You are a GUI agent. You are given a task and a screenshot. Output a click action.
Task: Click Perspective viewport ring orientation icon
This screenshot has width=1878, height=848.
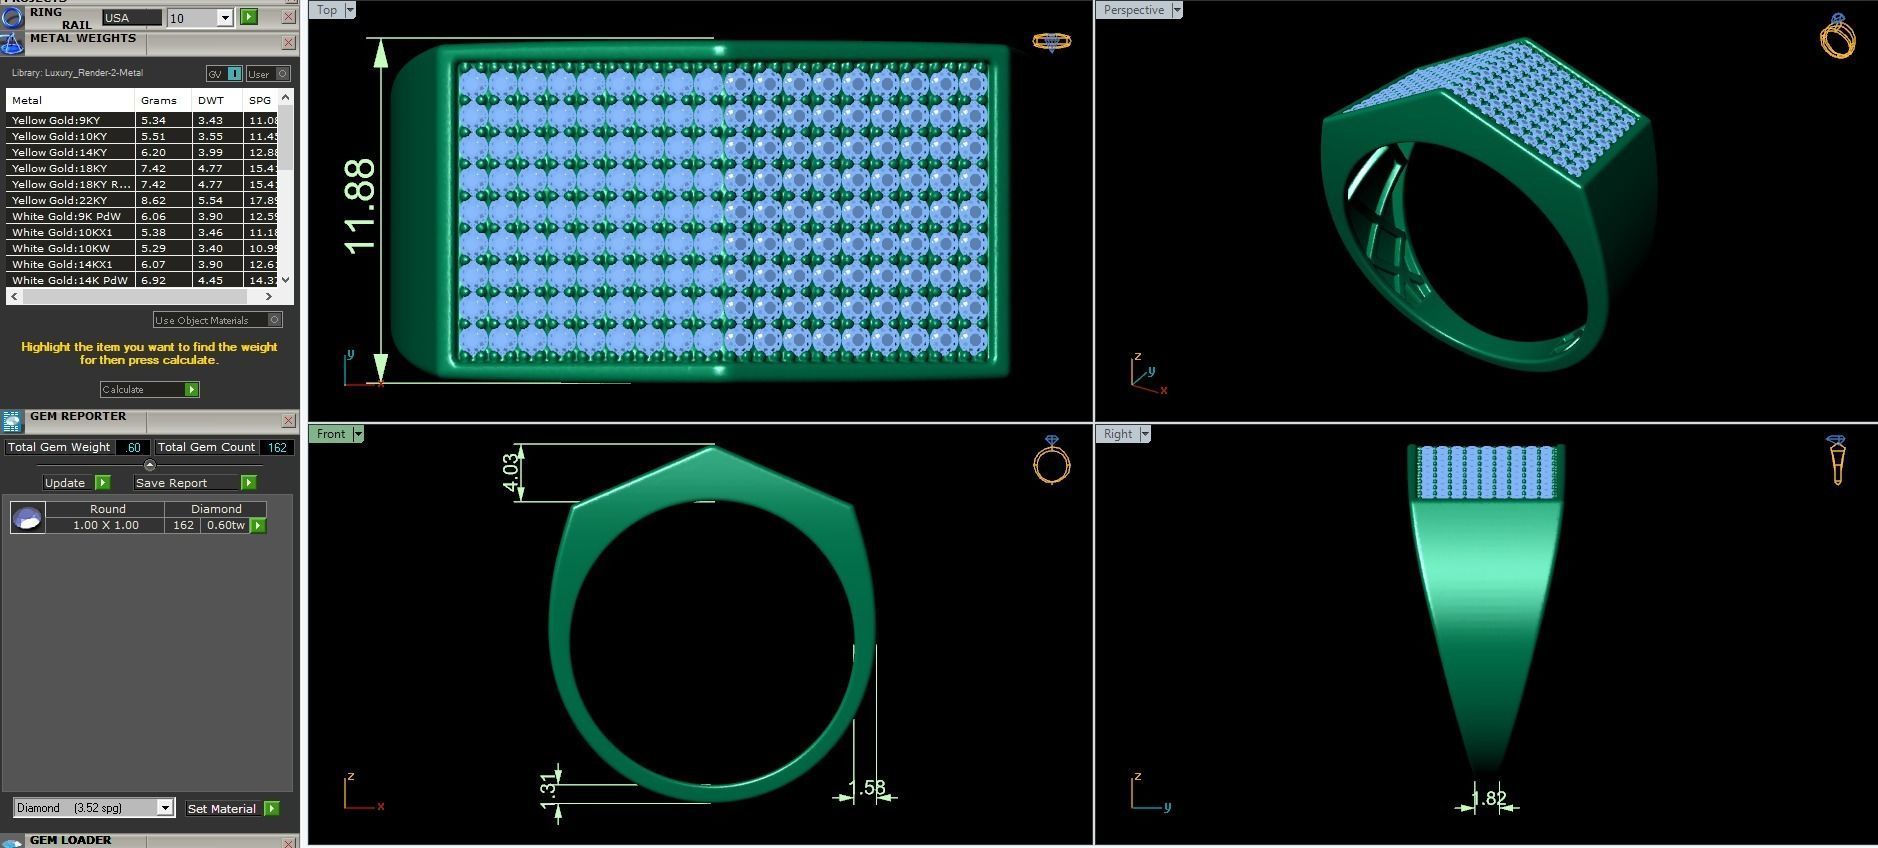1838,37
